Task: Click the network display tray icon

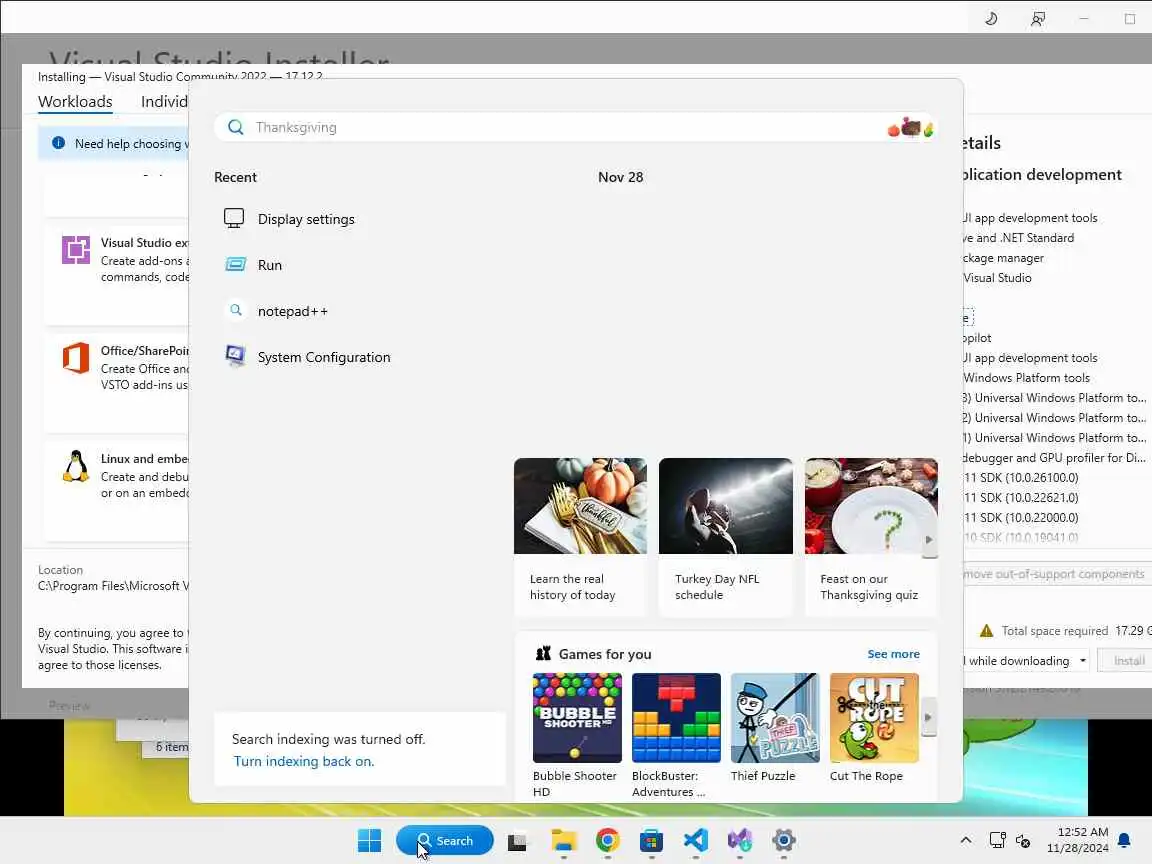Action: tap(997, 840)
